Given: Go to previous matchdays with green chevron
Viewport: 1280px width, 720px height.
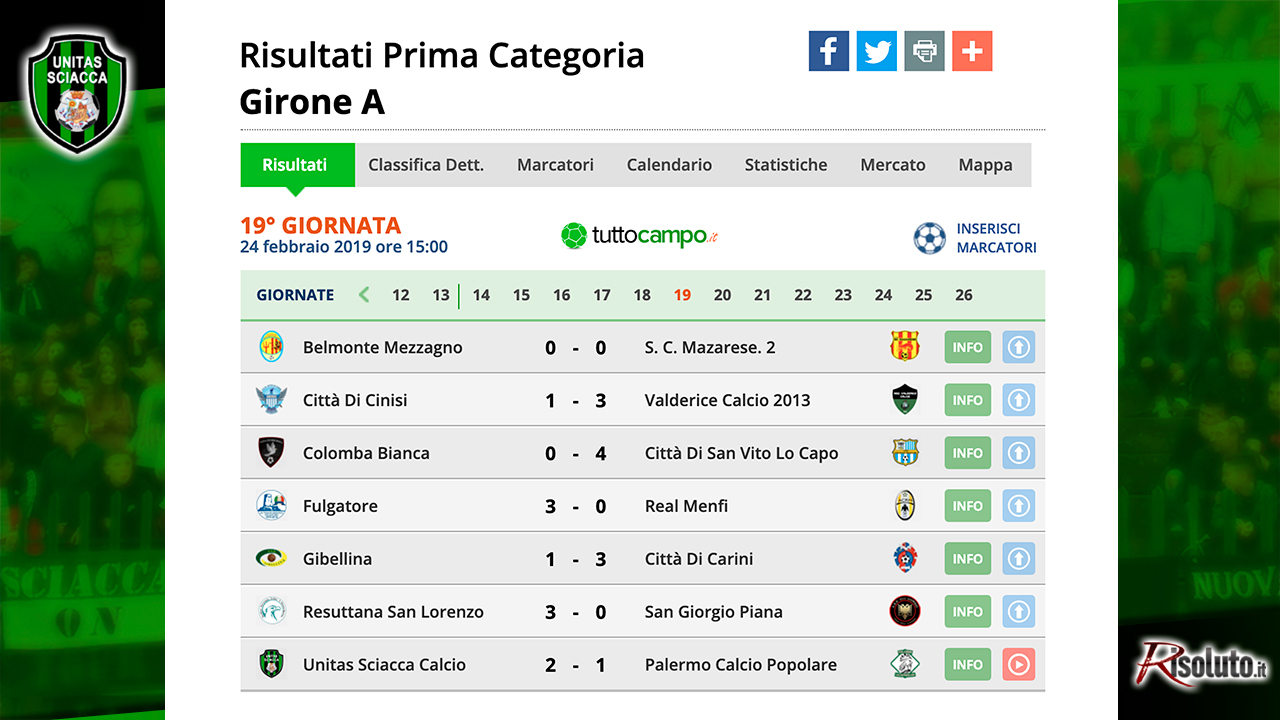Looking at the screenshot, I should coord(364,295).
